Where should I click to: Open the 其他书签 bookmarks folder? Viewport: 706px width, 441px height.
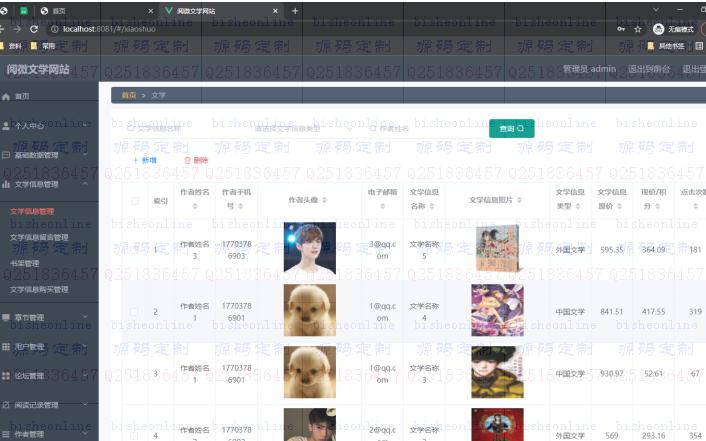[x=666, y=46]
